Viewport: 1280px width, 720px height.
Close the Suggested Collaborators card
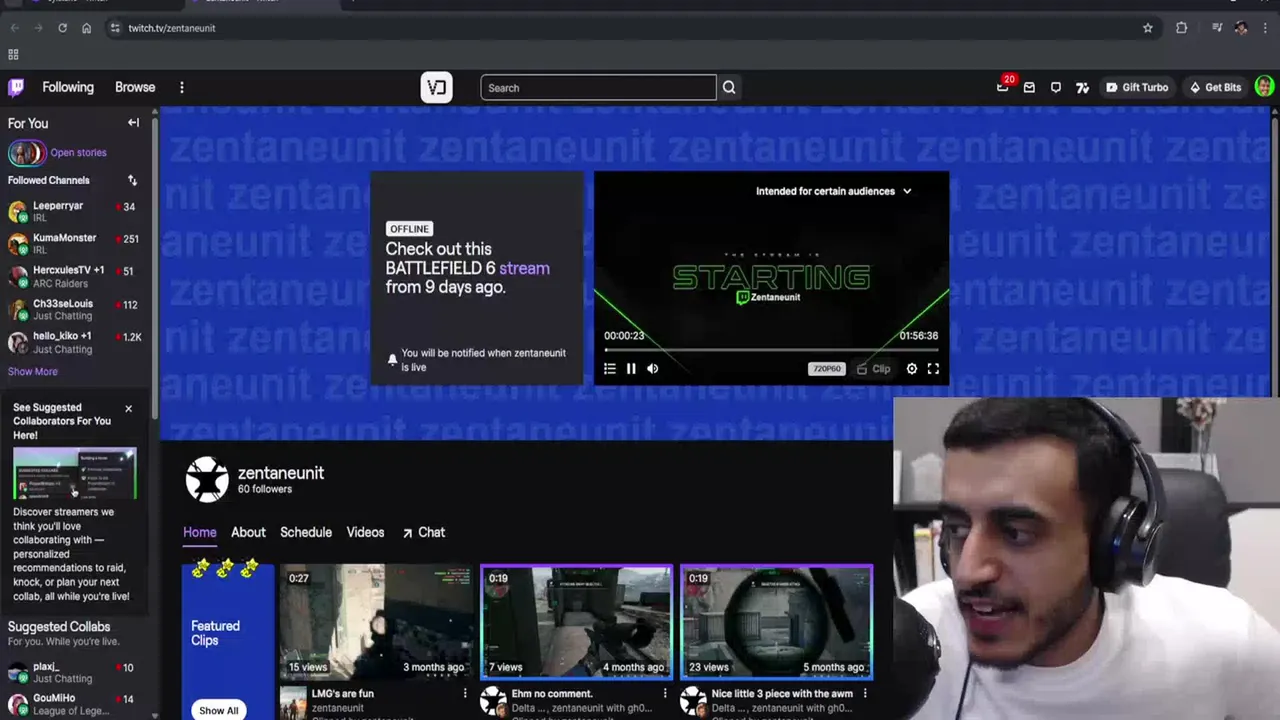click(x=128, y=408)
